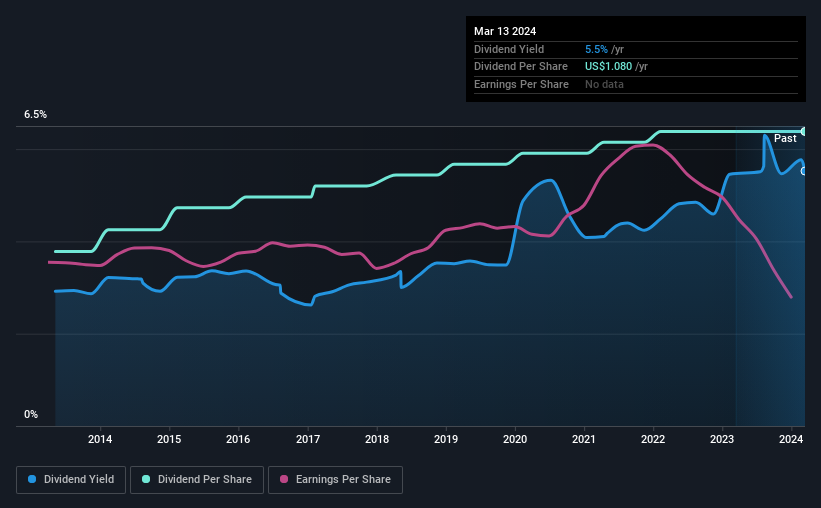Select the 2014 label on the x-axis
Image resolution: width=821 pixels, height=508 pixels.
100,439
